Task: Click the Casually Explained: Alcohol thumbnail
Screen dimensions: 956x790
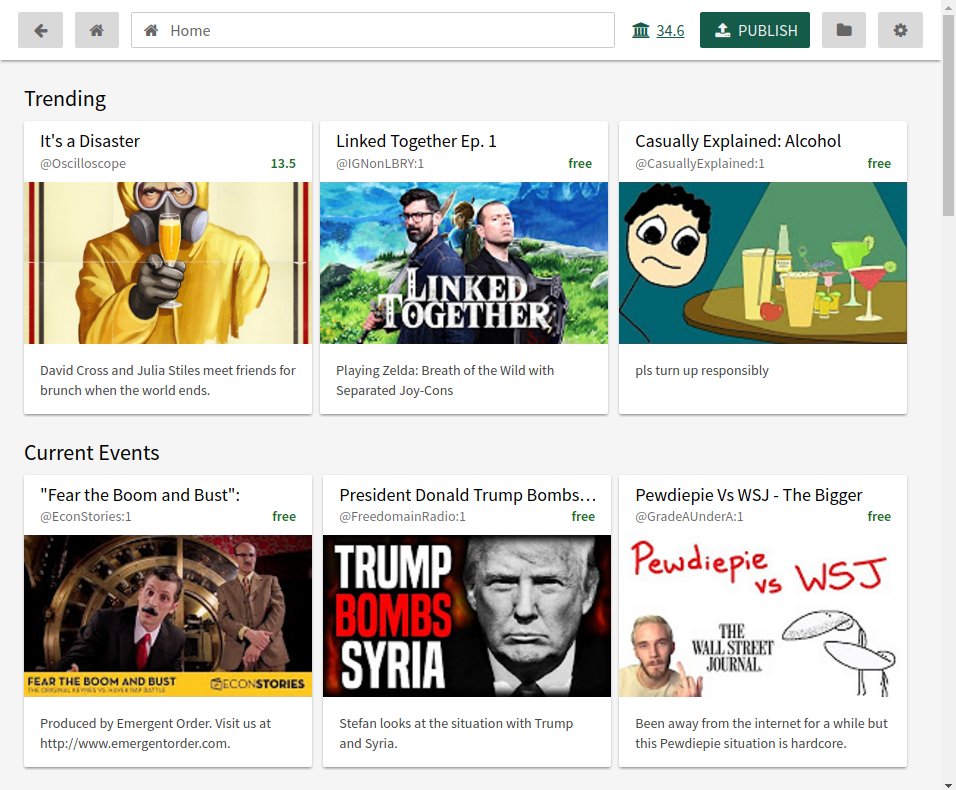Action: coord(762,262)
